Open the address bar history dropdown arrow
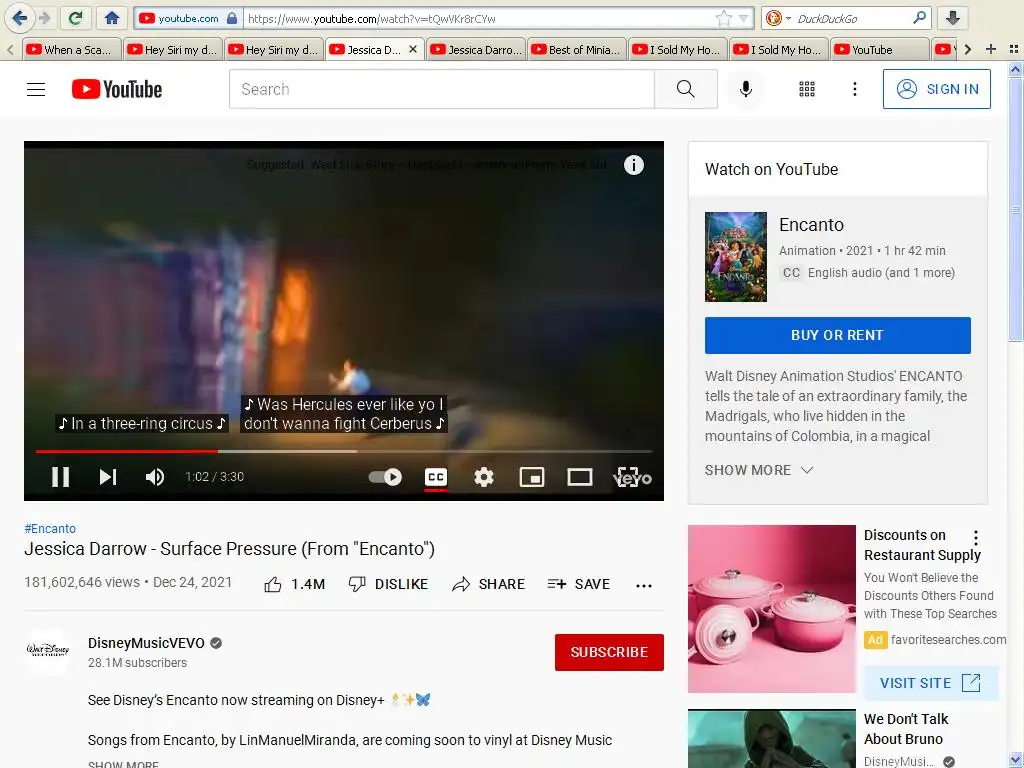 point(743,18)
